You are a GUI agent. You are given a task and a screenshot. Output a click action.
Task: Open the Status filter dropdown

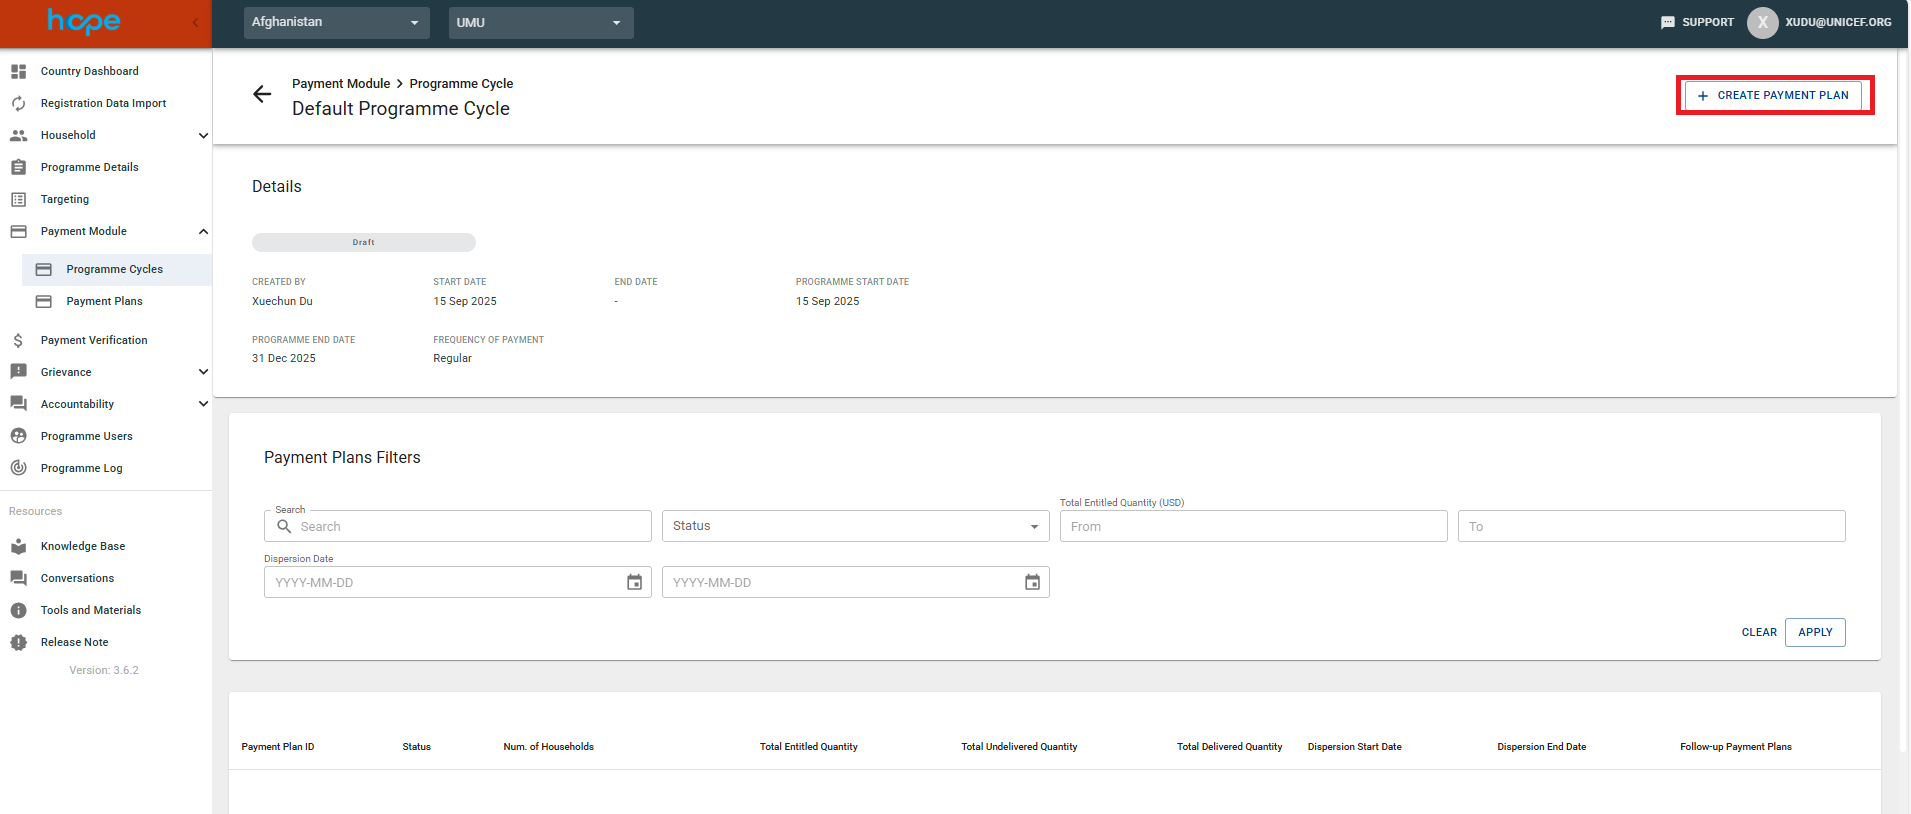tap(855, 526)
